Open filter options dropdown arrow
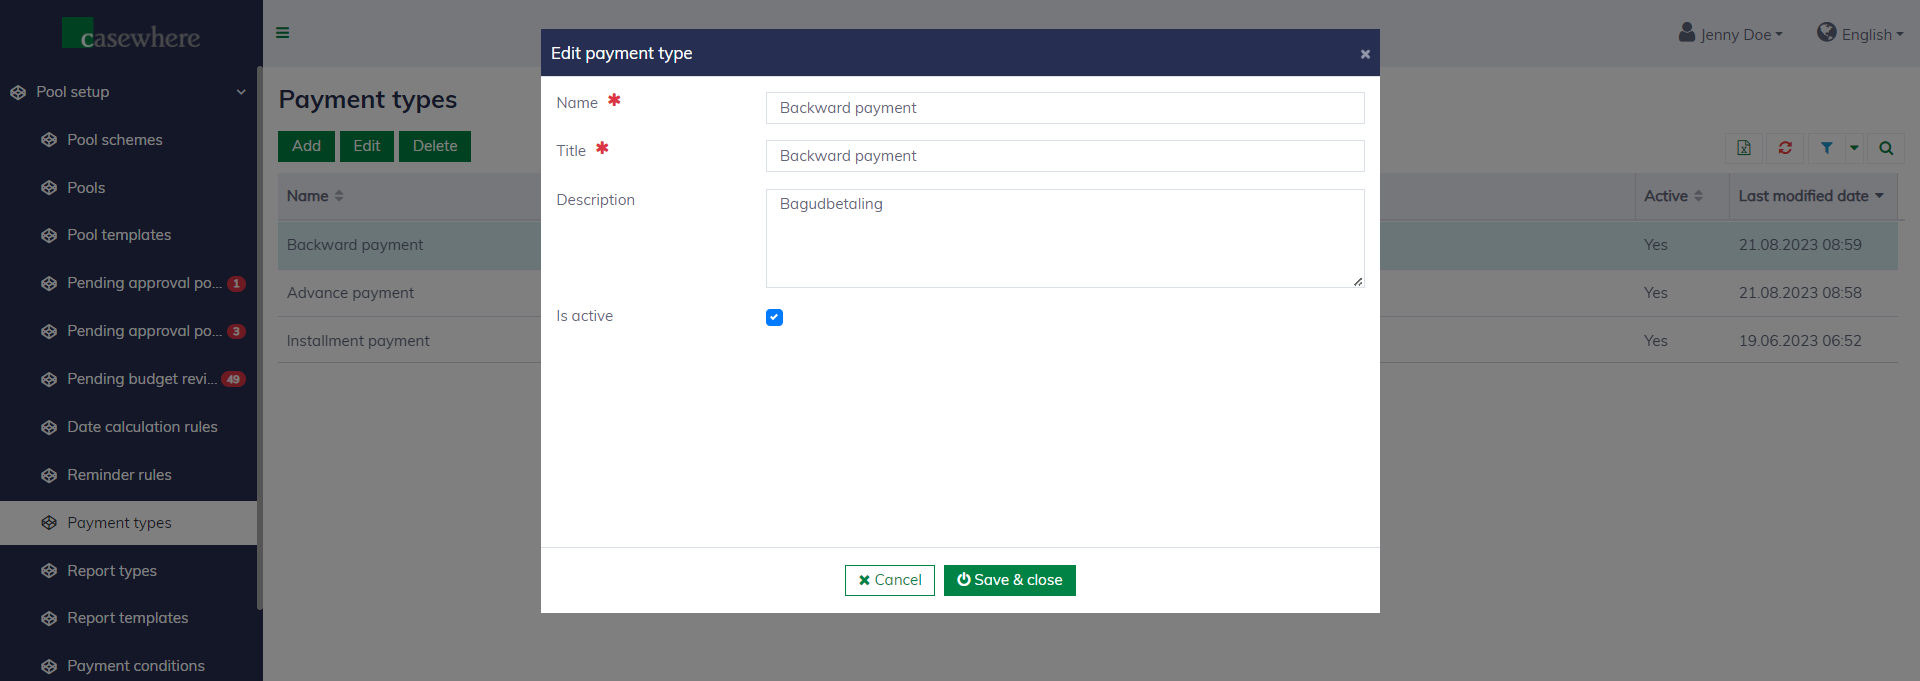 pos(1854,148)
